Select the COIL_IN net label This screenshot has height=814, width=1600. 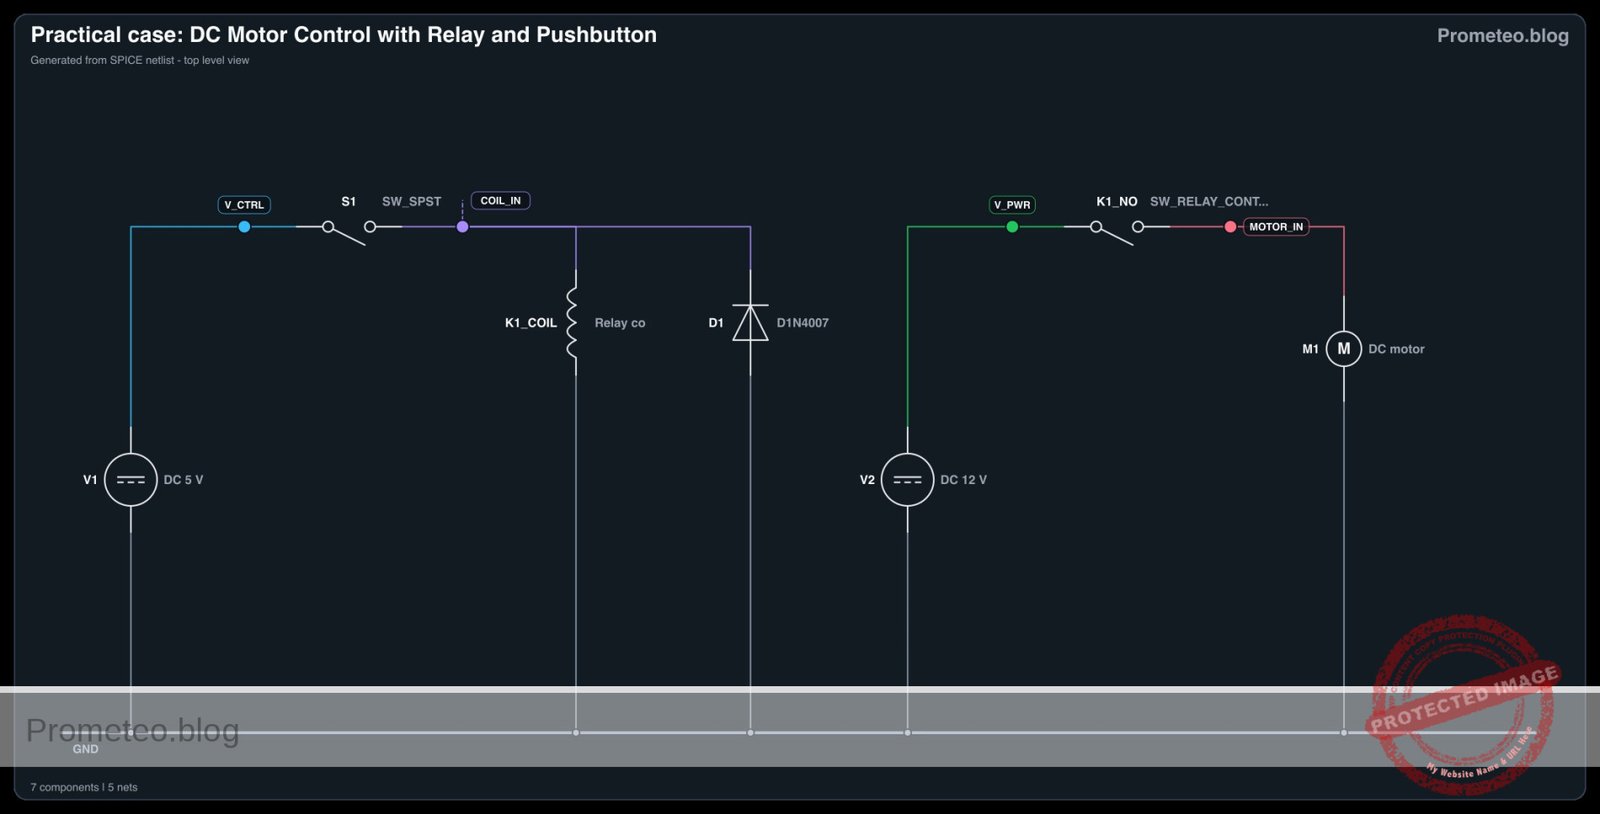(x=500, y=201)
